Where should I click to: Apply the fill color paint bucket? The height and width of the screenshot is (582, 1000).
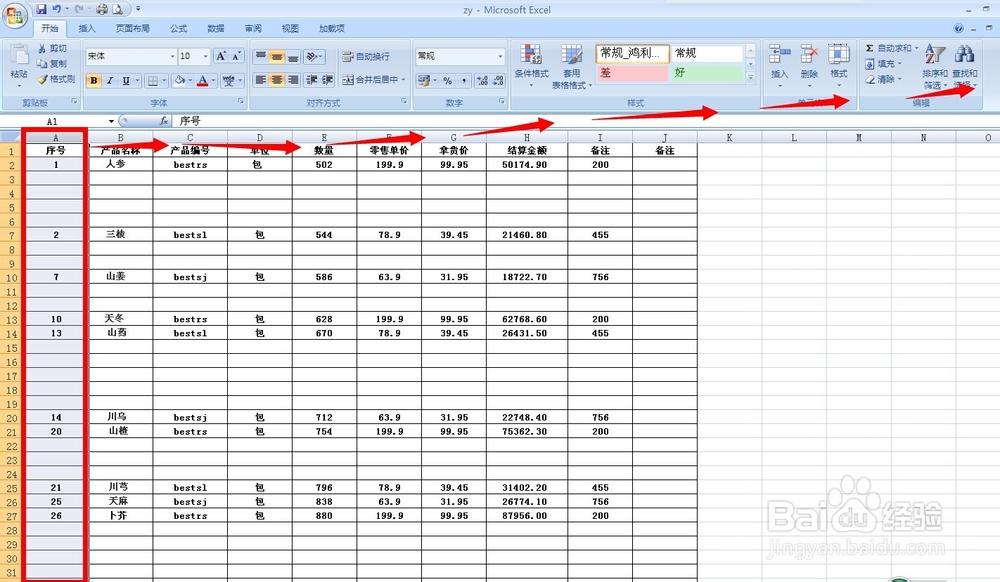(180, 80)
